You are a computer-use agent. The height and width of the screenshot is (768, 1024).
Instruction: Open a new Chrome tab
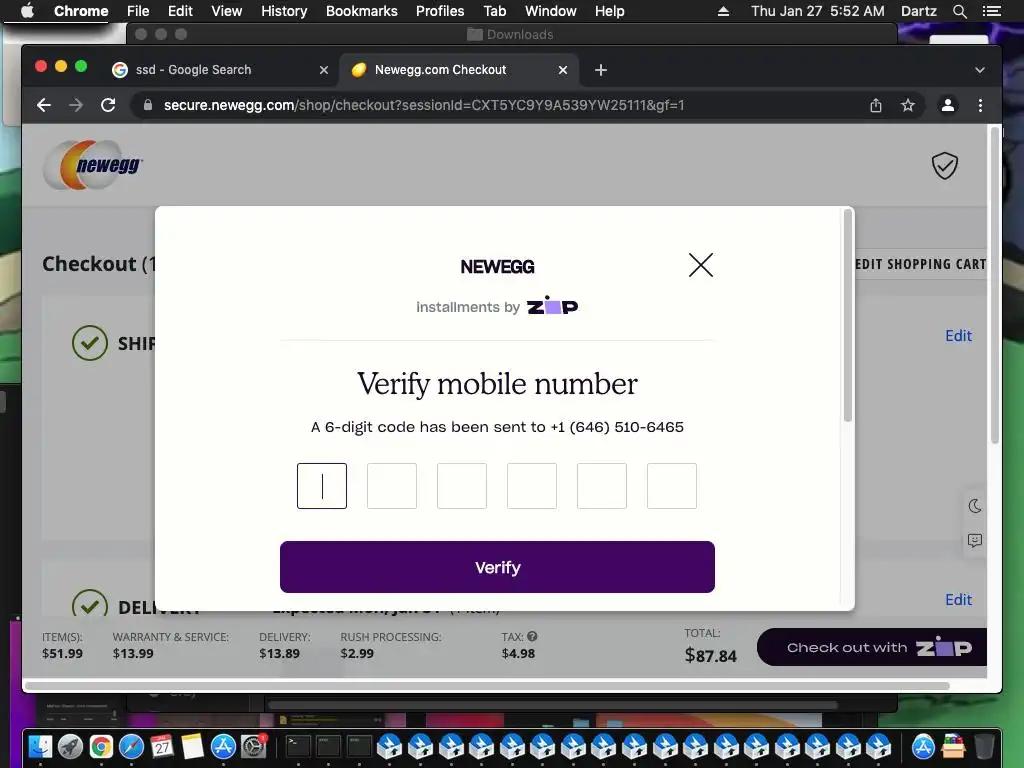tap(601, 70)
